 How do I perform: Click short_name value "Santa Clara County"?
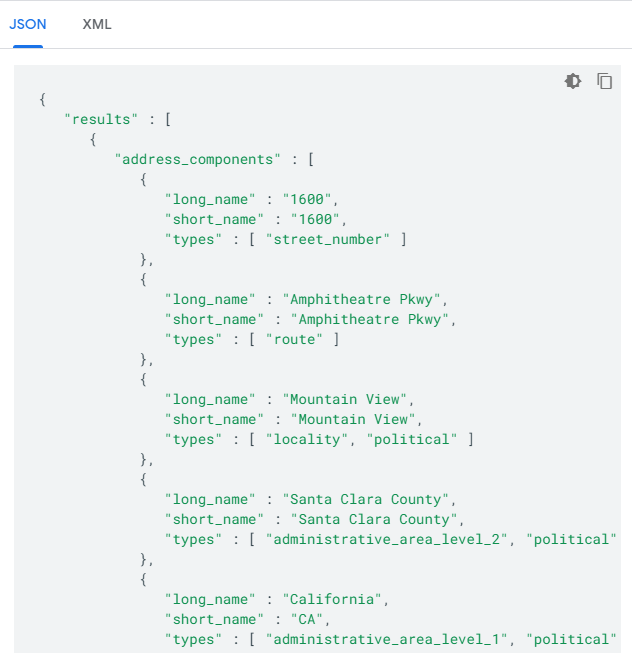pos(374,519)
